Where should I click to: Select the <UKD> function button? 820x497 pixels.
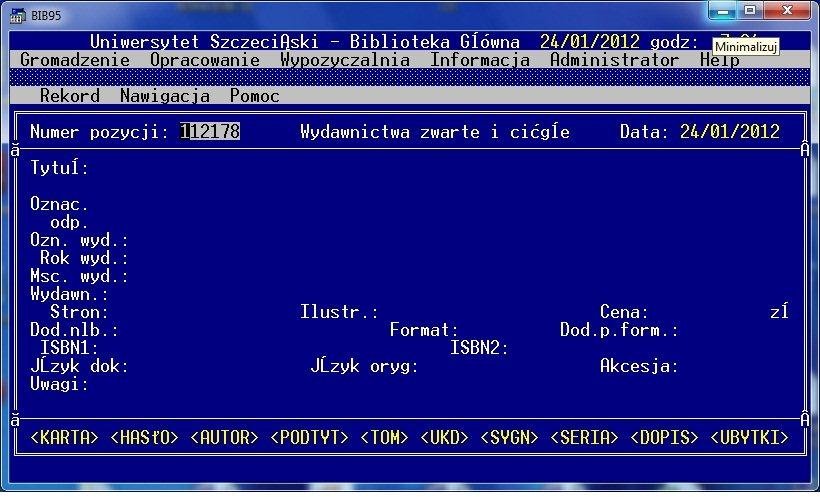445,437
